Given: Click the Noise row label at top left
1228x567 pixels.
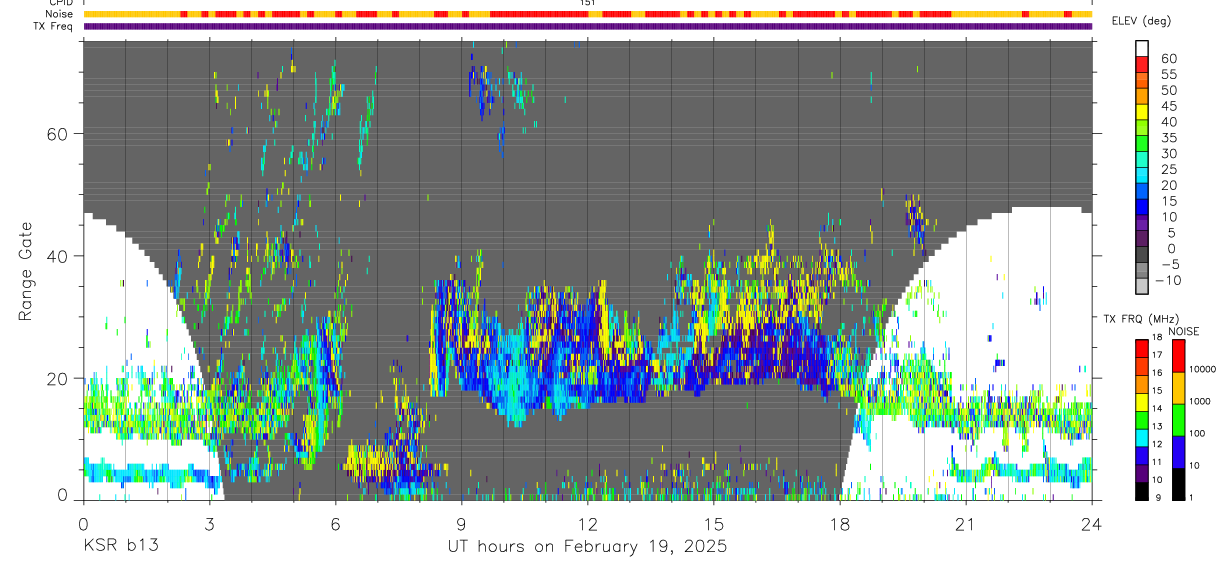Looking at the screenshot, I should pos(58,14).
